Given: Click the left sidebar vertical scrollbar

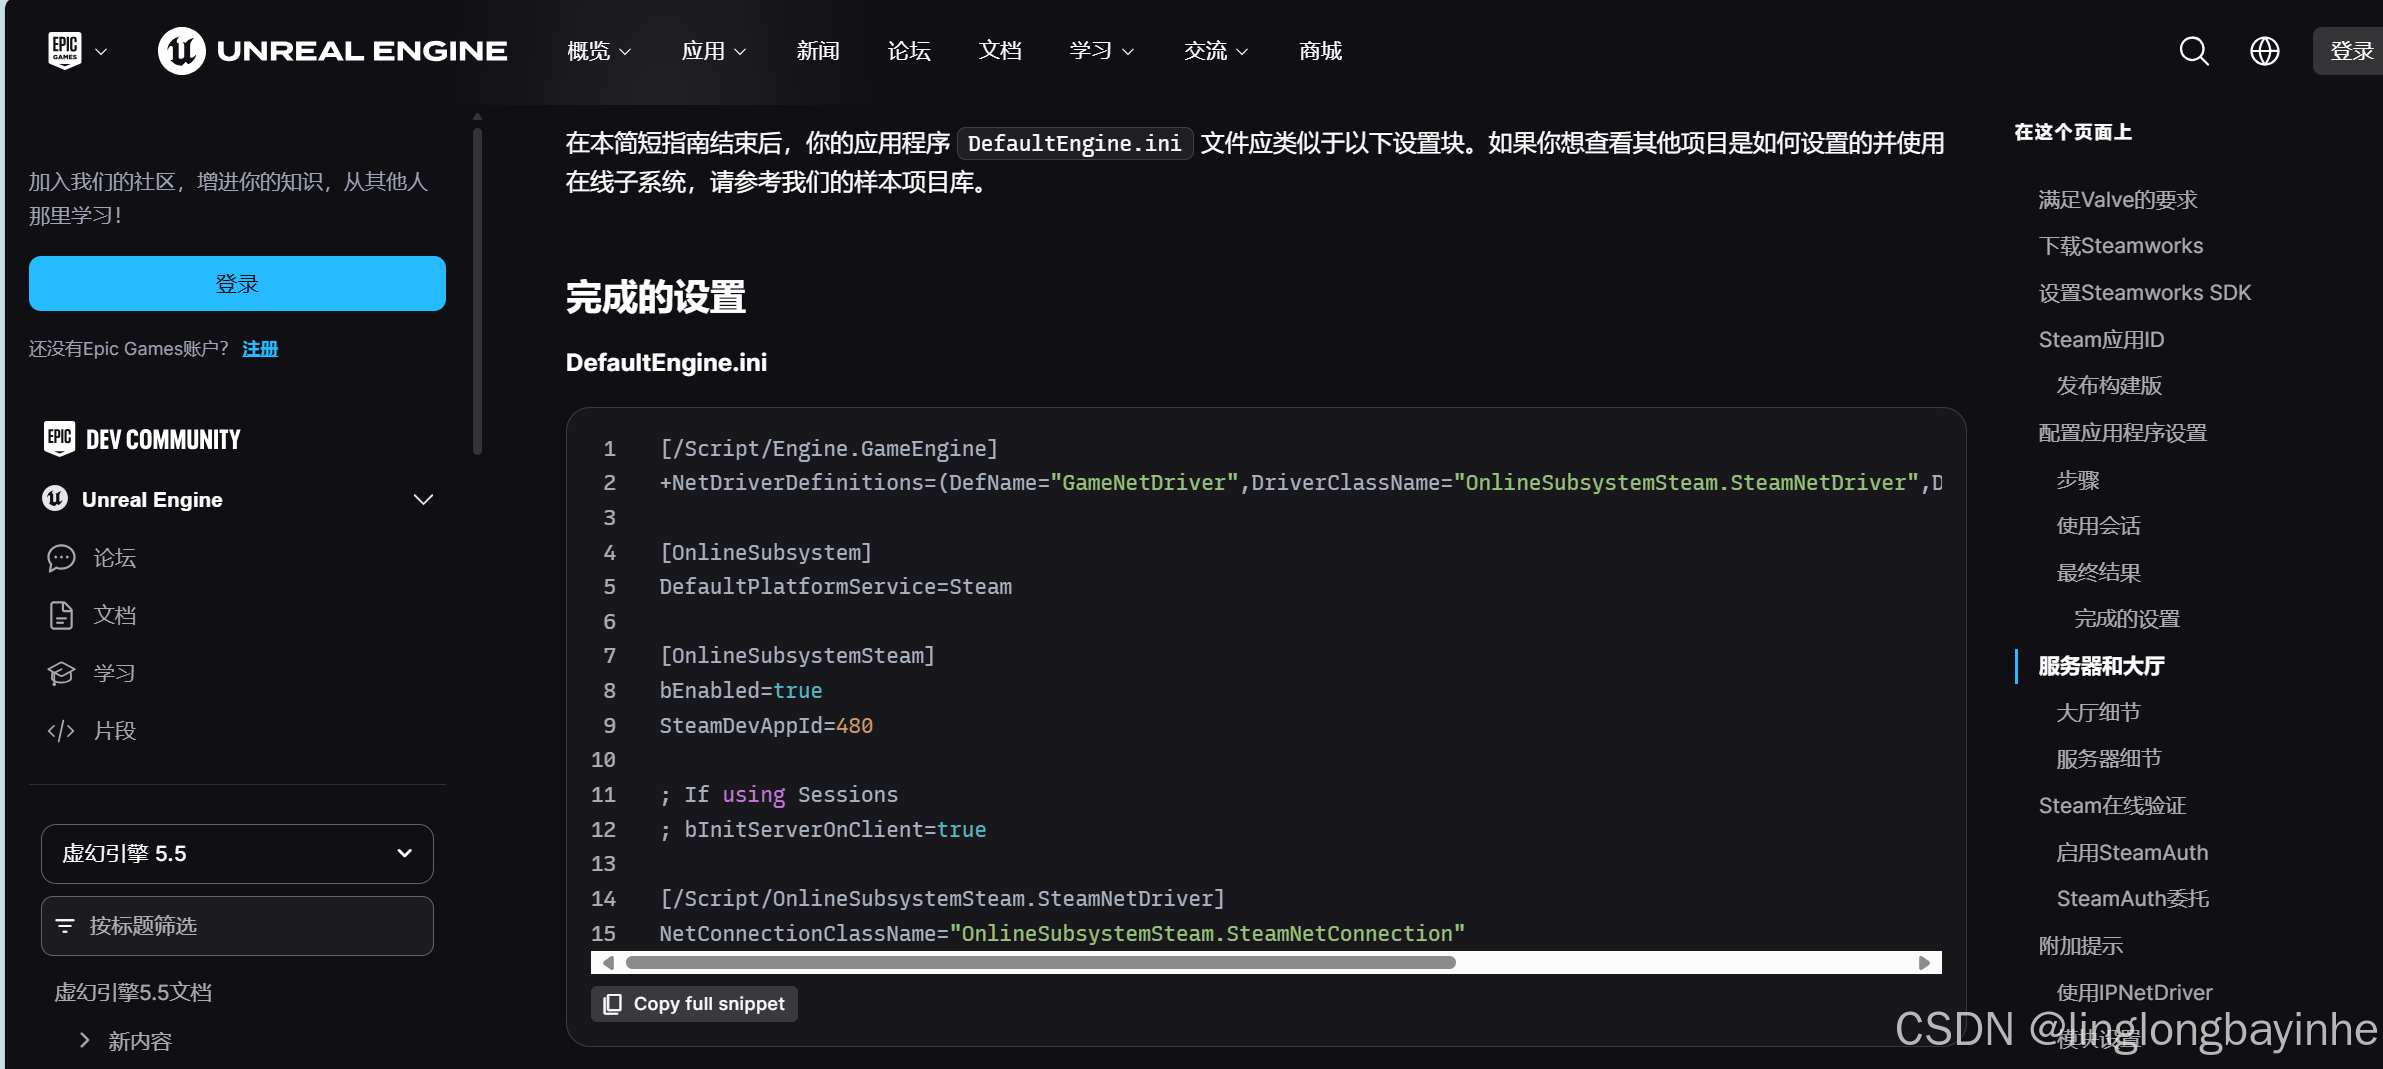Looking at the screenshot, I should [x=477, y=290].
